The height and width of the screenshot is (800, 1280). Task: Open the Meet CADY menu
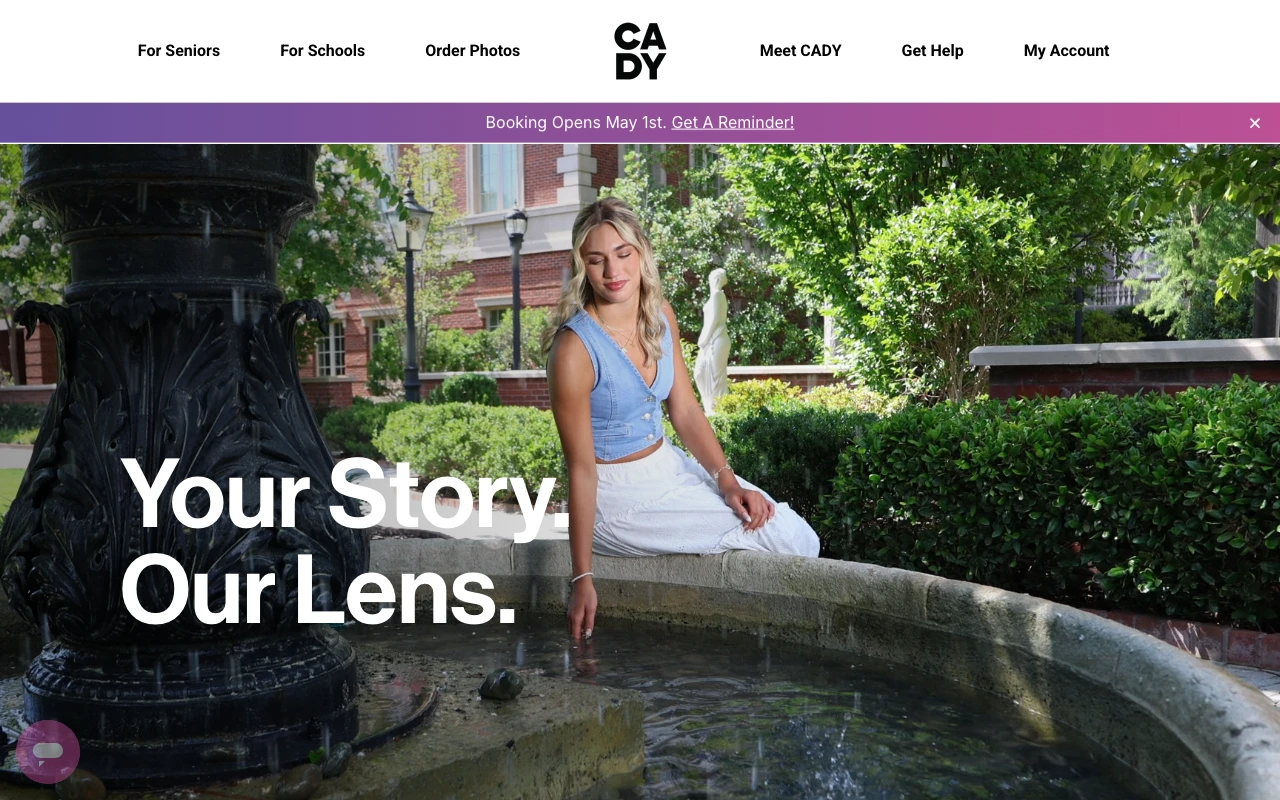[800, 51]
